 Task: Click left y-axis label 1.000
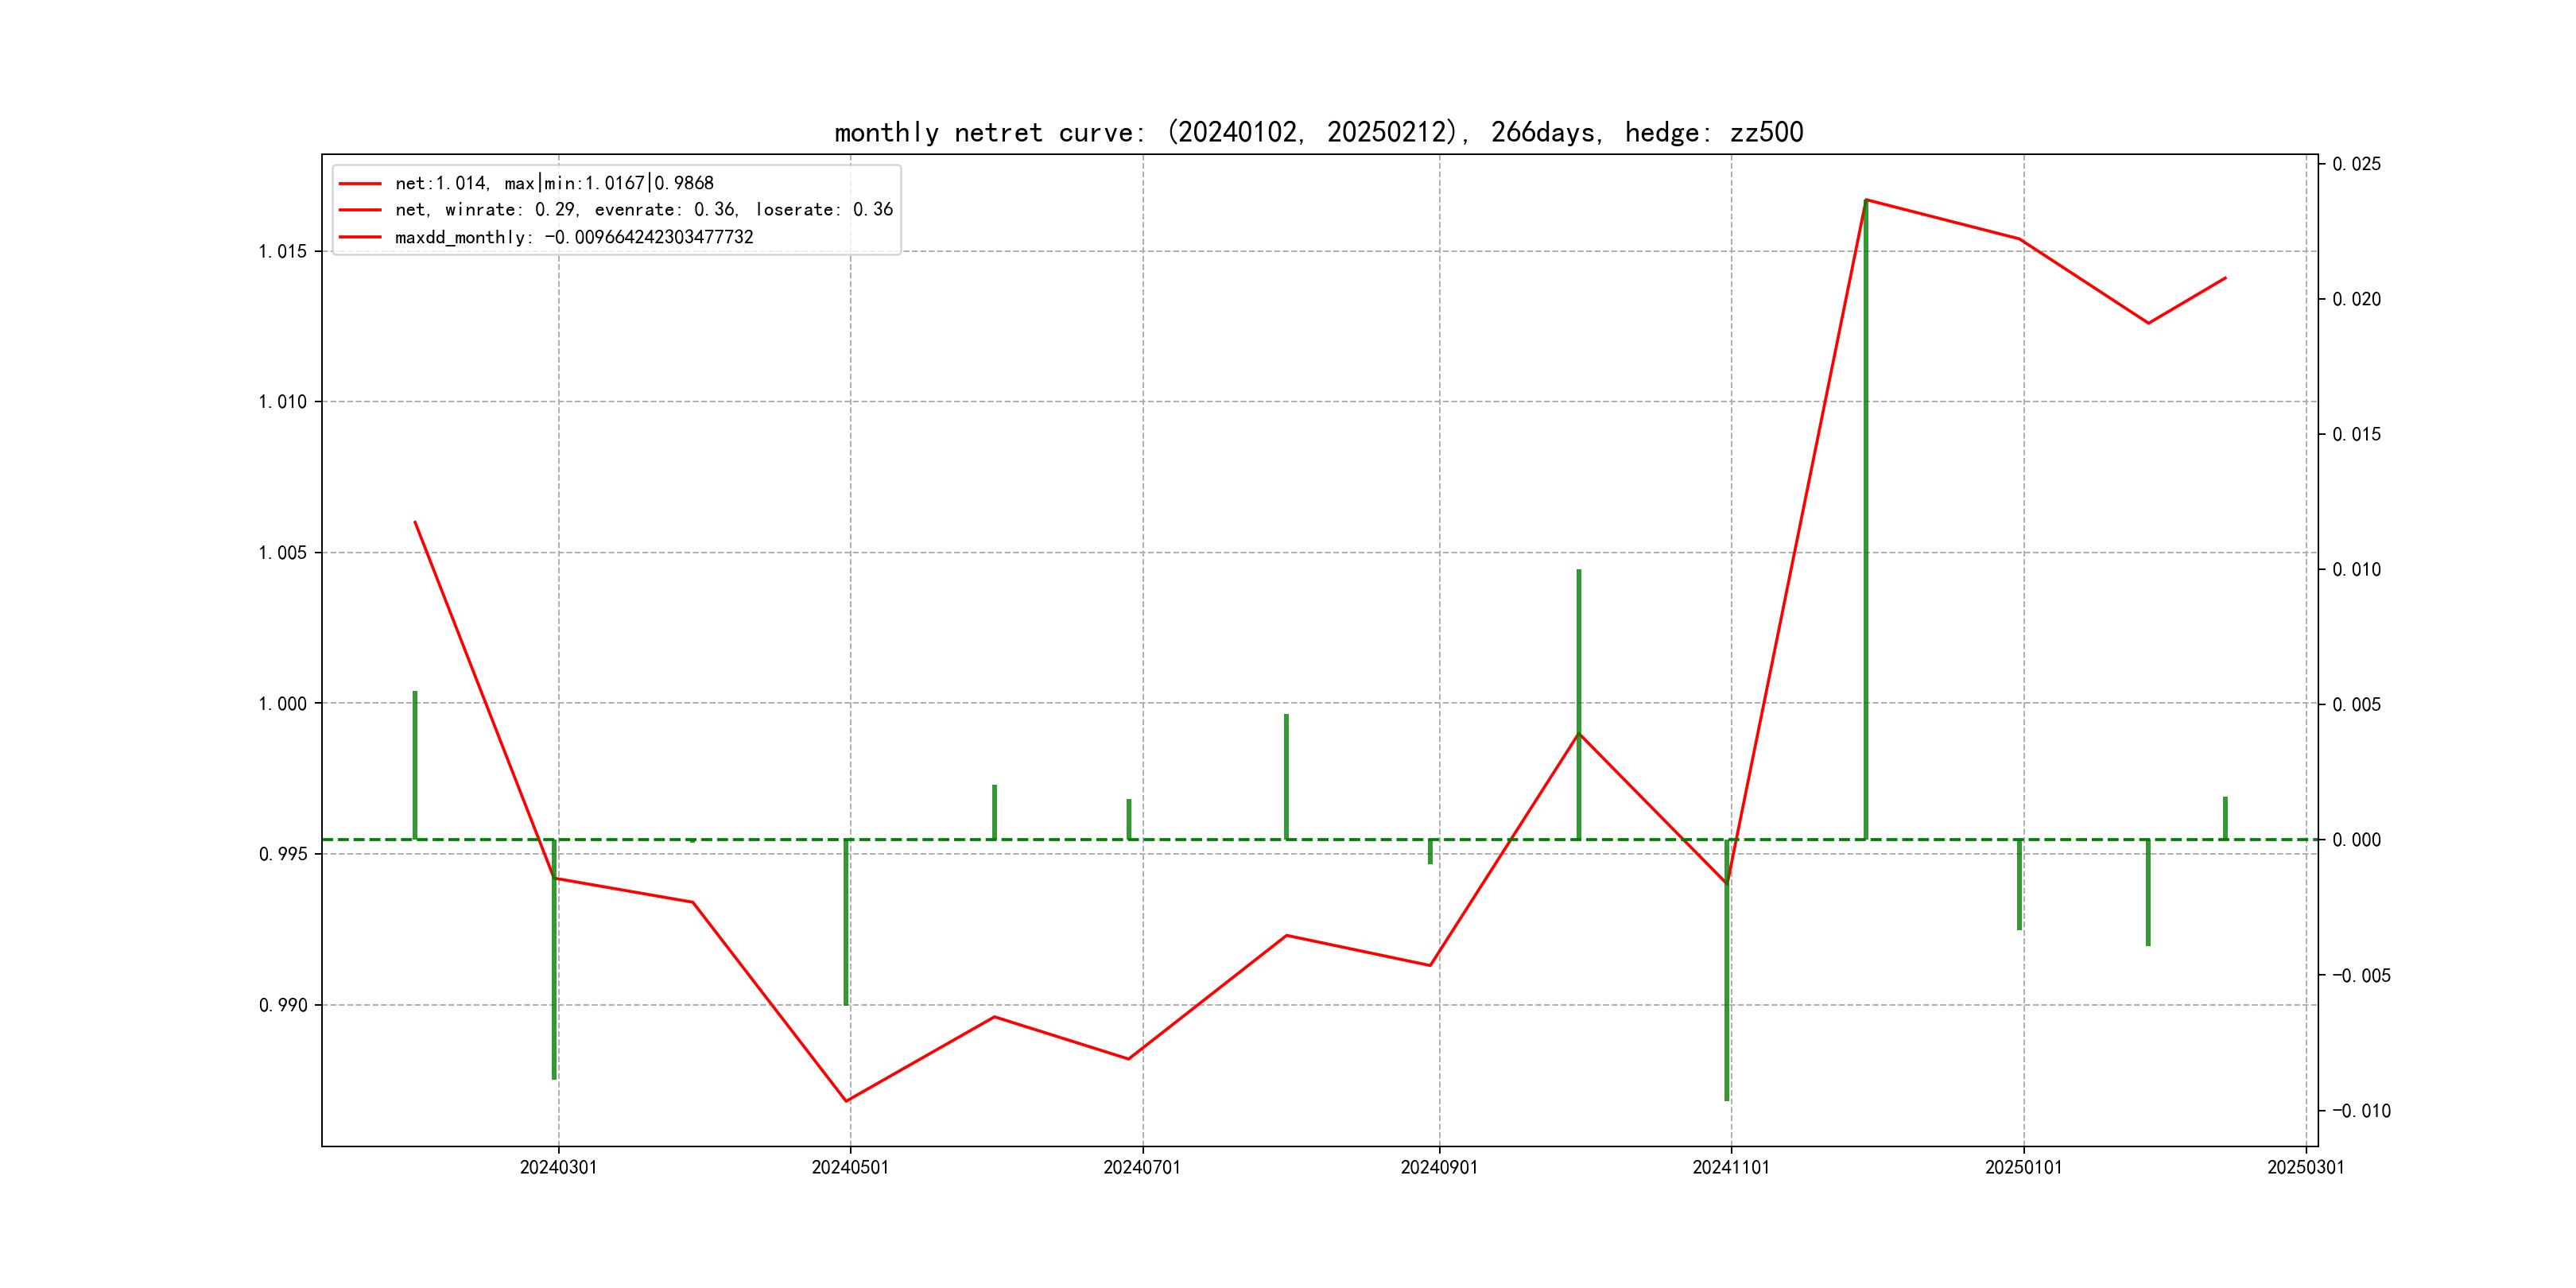pyautogui.click(x=283, y=704)
